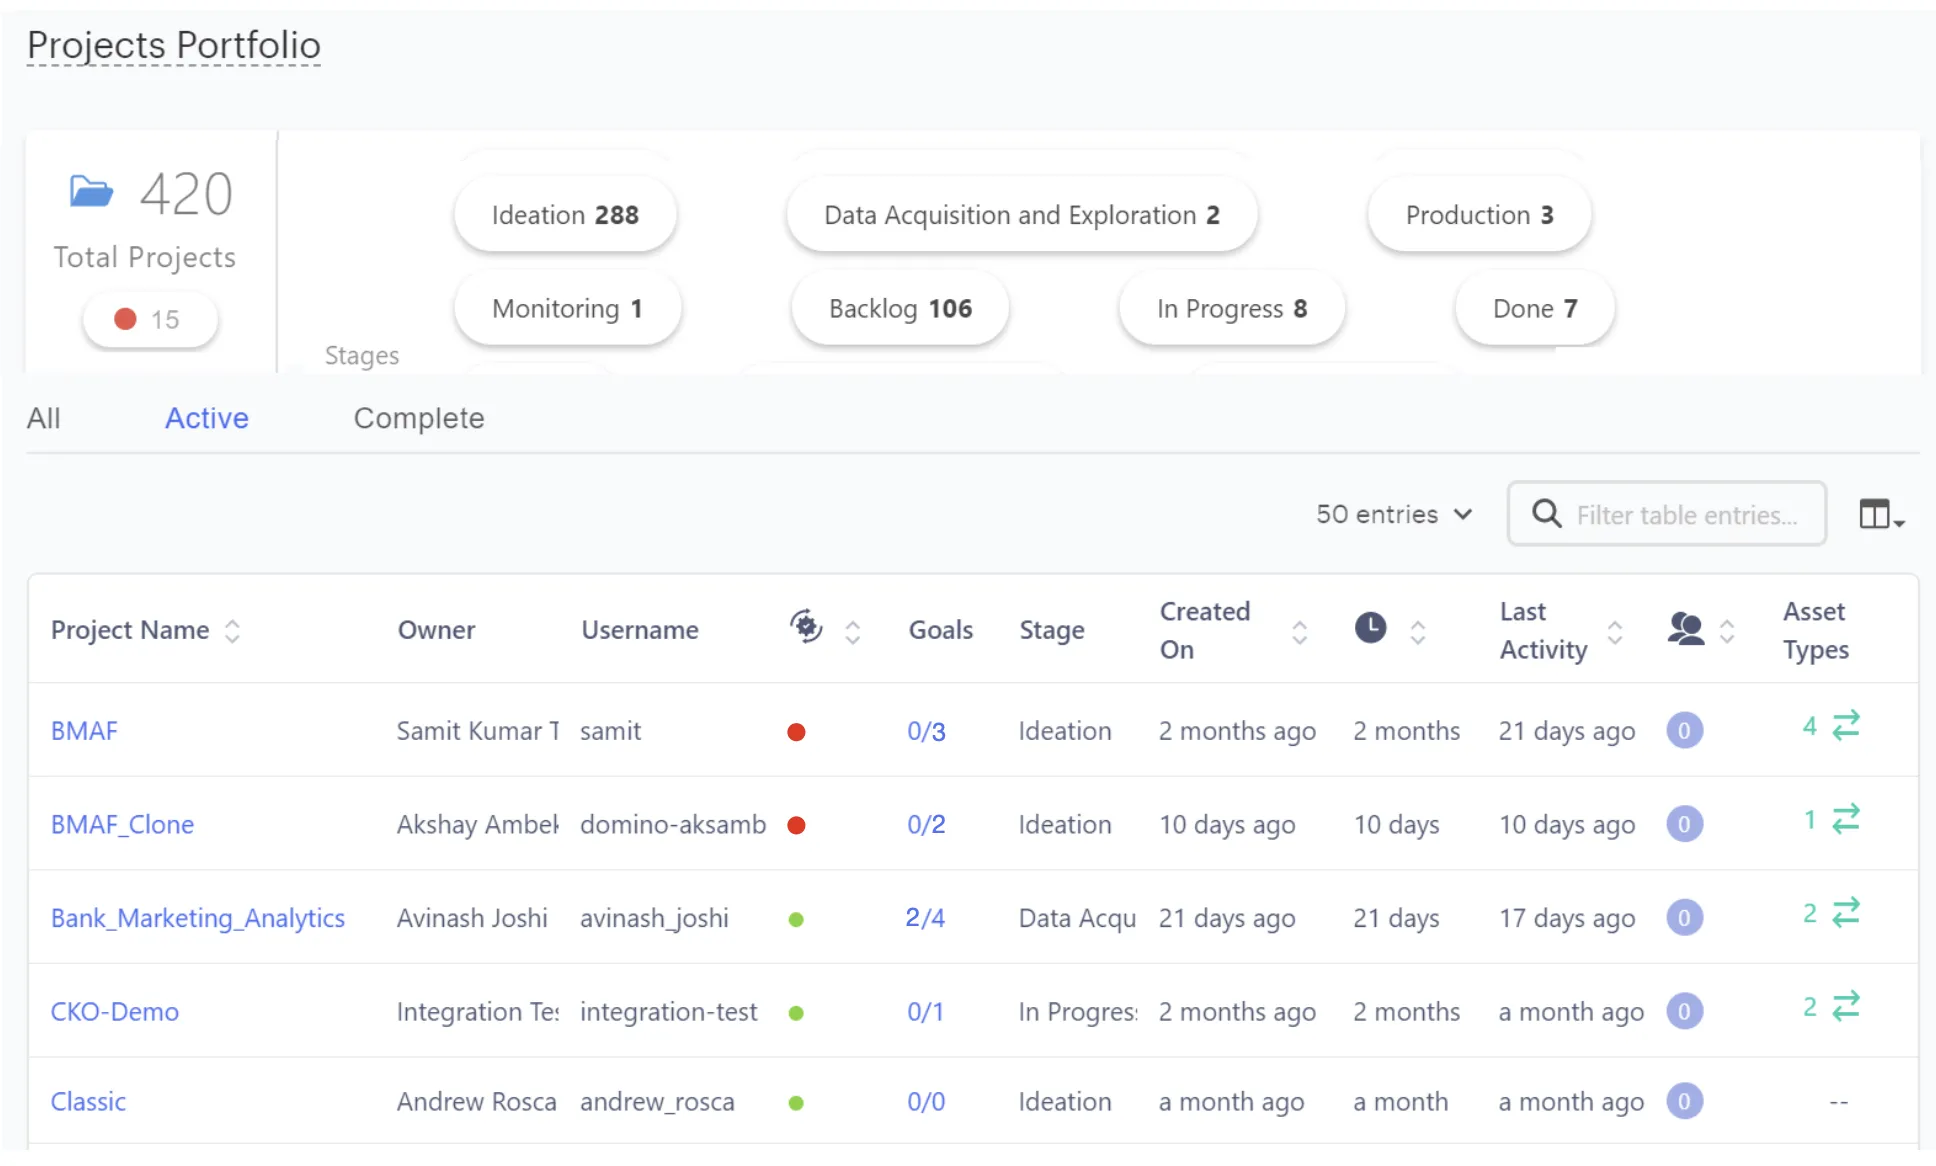Click the search magnifier icon
This screenshot has width=1936, height=1166.
coord(1546,514)
